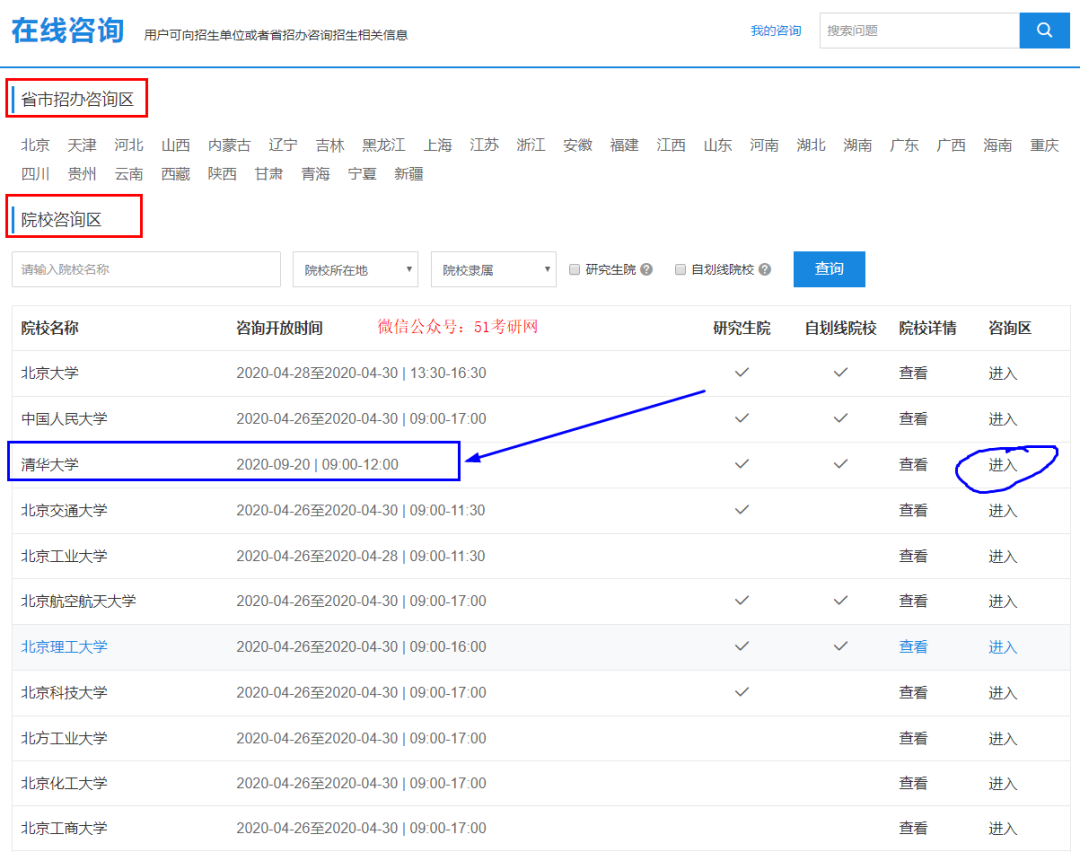Select 广东 in the province list
The width and height of the screenshot is (1080, 852).
(904, 145)
